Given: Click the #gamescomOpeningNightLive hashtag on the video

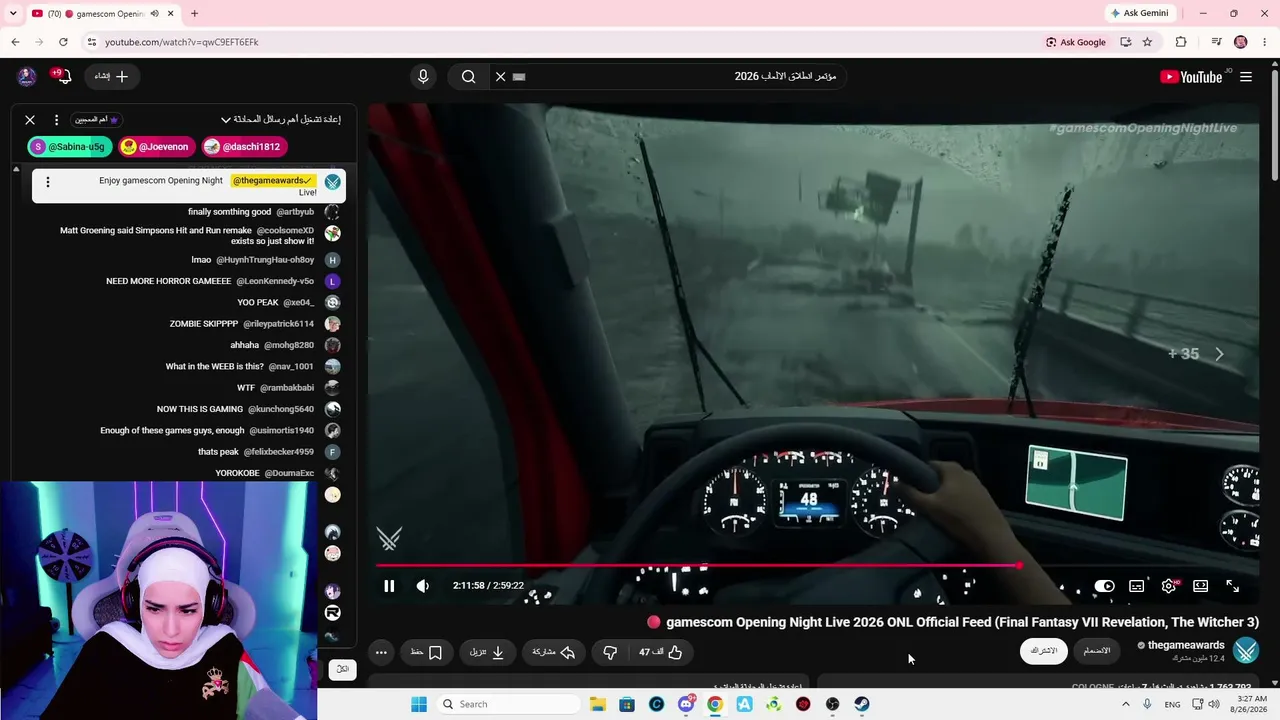Looking at the screenshot, I should click(1143, 128).
